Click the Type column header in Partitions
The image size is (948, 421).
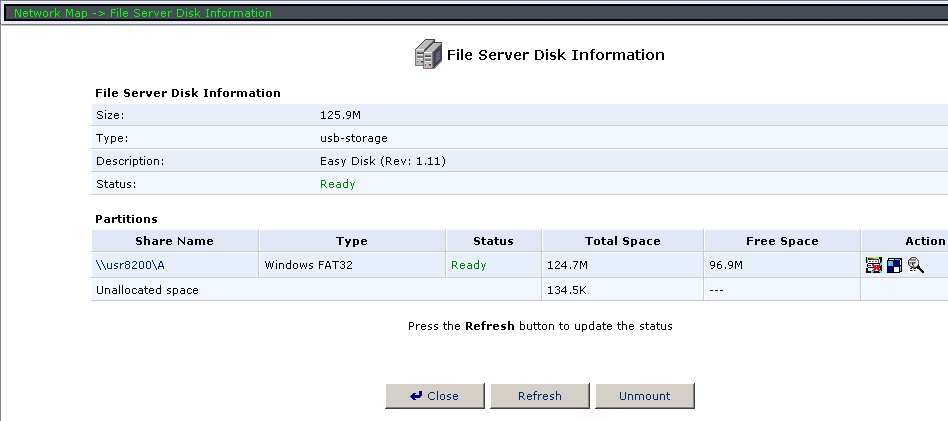[x=352, y=241]
